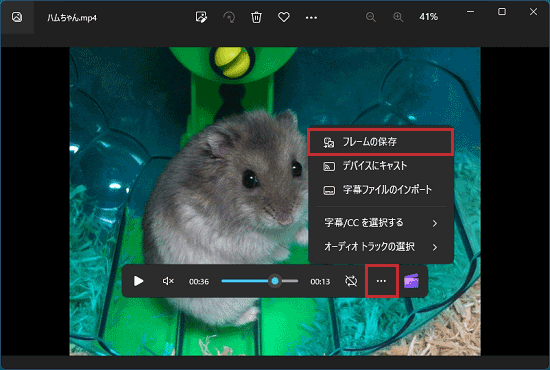Open the playback bar three-dot options
Image resolution: width=550 pixels, height=370 pixels.
click(381, 281)
